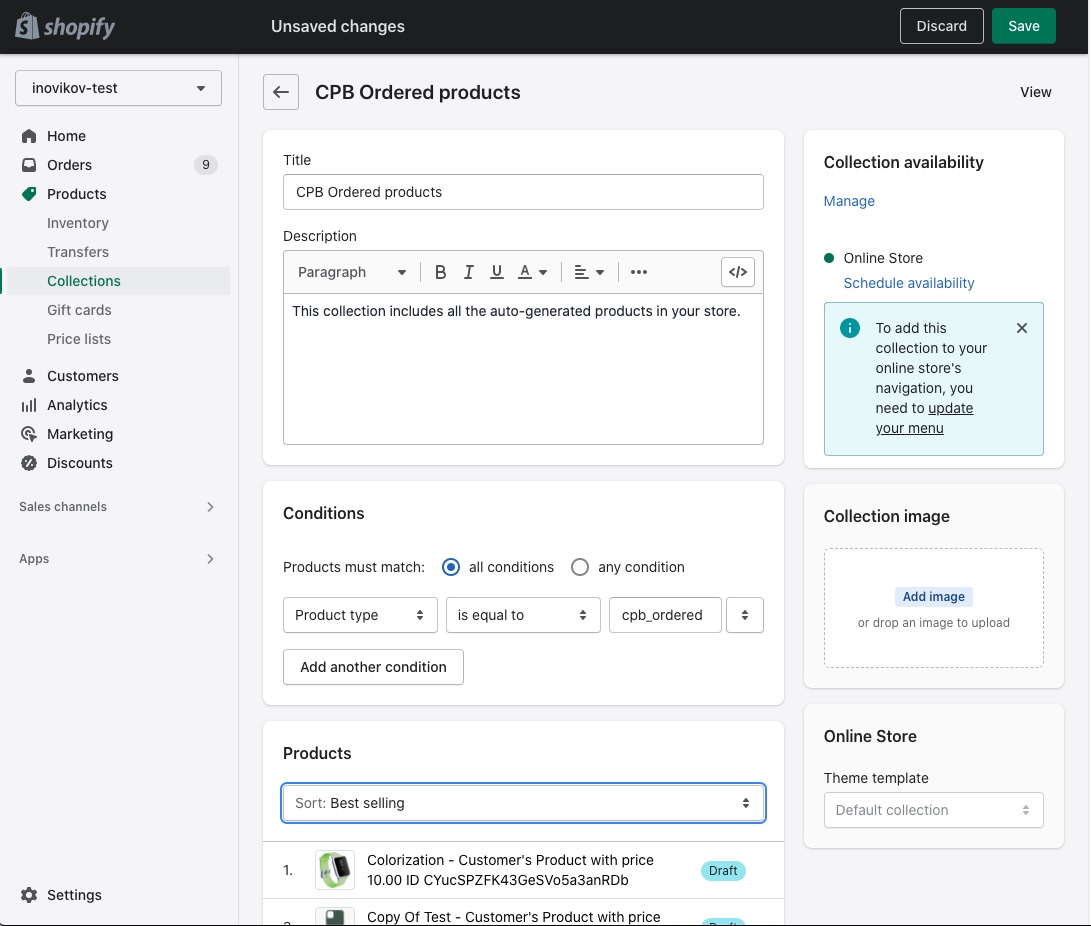
Task: Click the Discounts percent badge icon
Action: pyautogui.click(x=29, y=463)
